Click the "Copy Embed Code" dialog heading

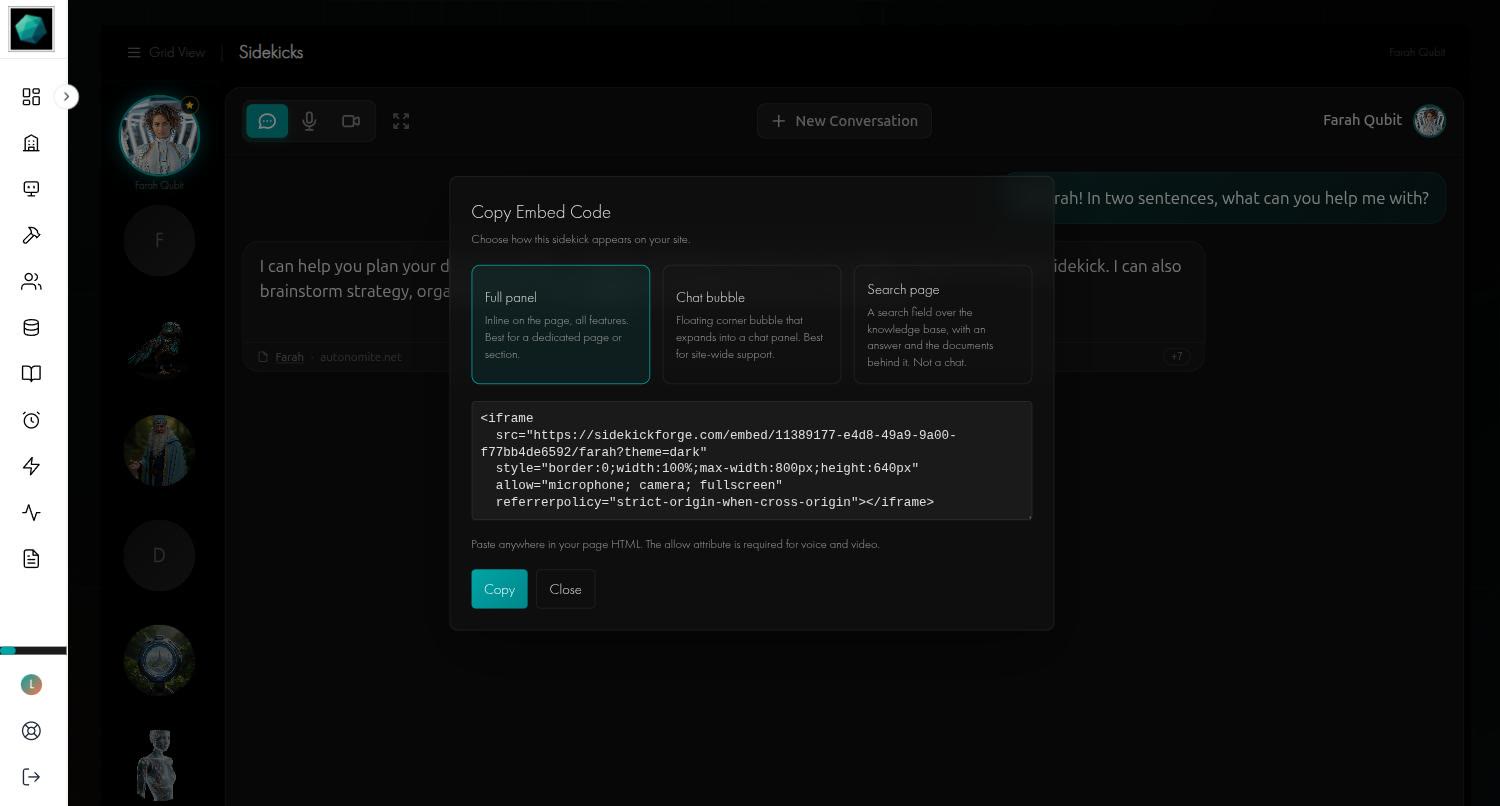[x=541, y=212]
